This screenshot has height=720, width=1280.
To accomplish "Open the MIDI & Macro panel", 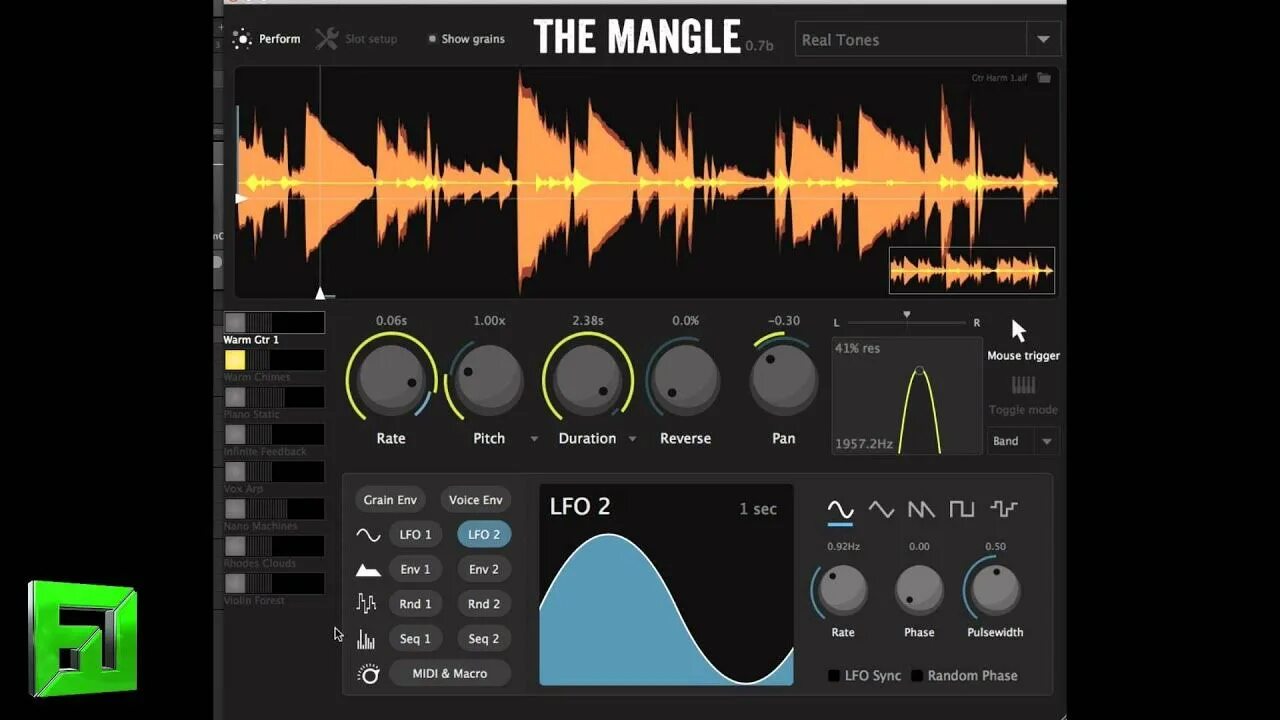I will click(x=450, y=674).
